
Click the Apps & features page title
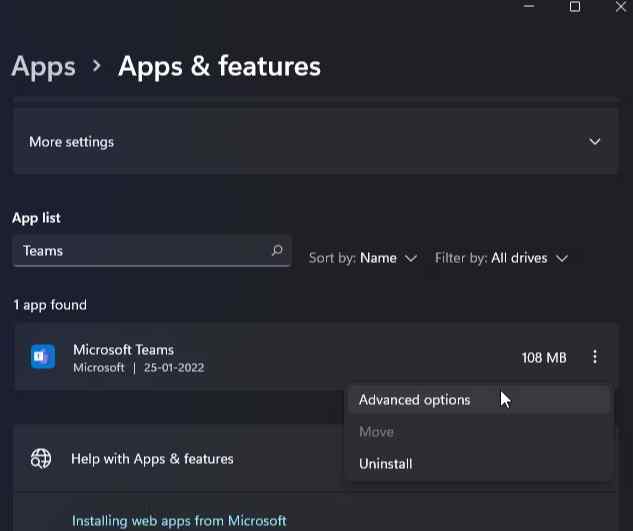click(x=220, y=66)
